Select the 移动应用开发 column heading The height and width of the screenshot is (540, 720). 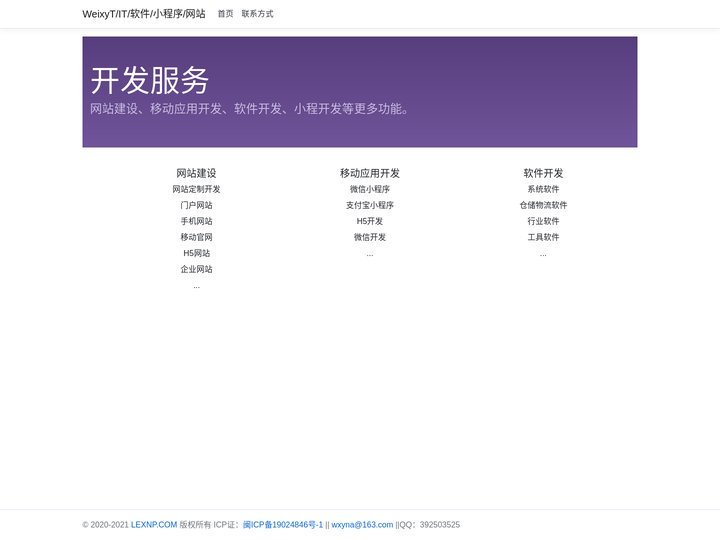tap(370, 173)
